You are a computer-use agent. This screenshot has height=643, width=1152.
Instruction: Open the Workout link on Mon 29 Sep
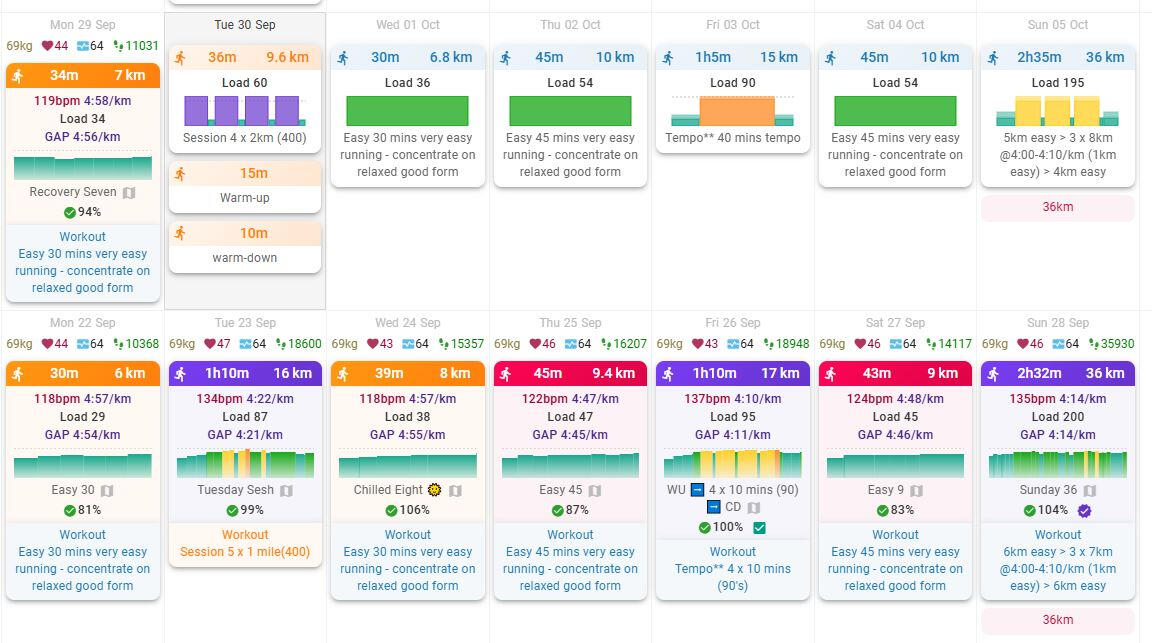82,237
